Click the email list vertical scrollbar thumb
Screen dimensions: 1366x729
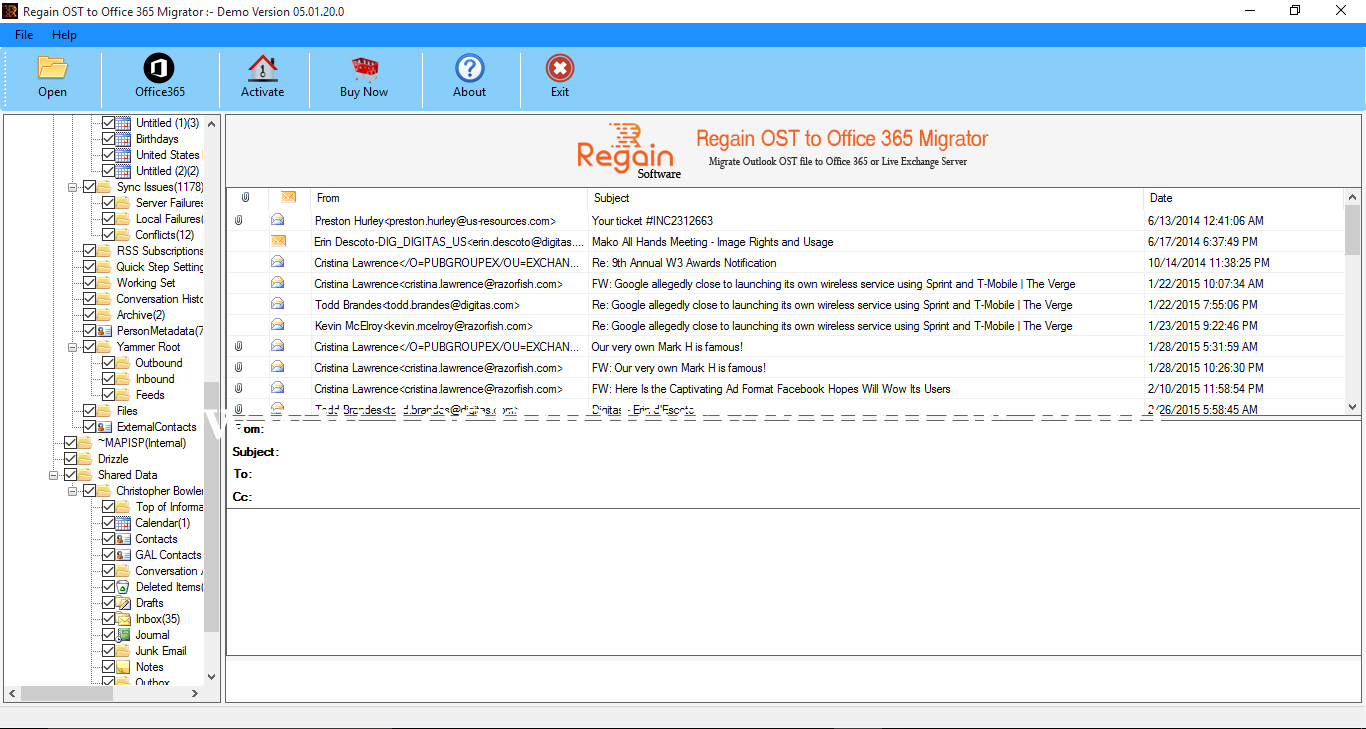[x=1352, y=231]
